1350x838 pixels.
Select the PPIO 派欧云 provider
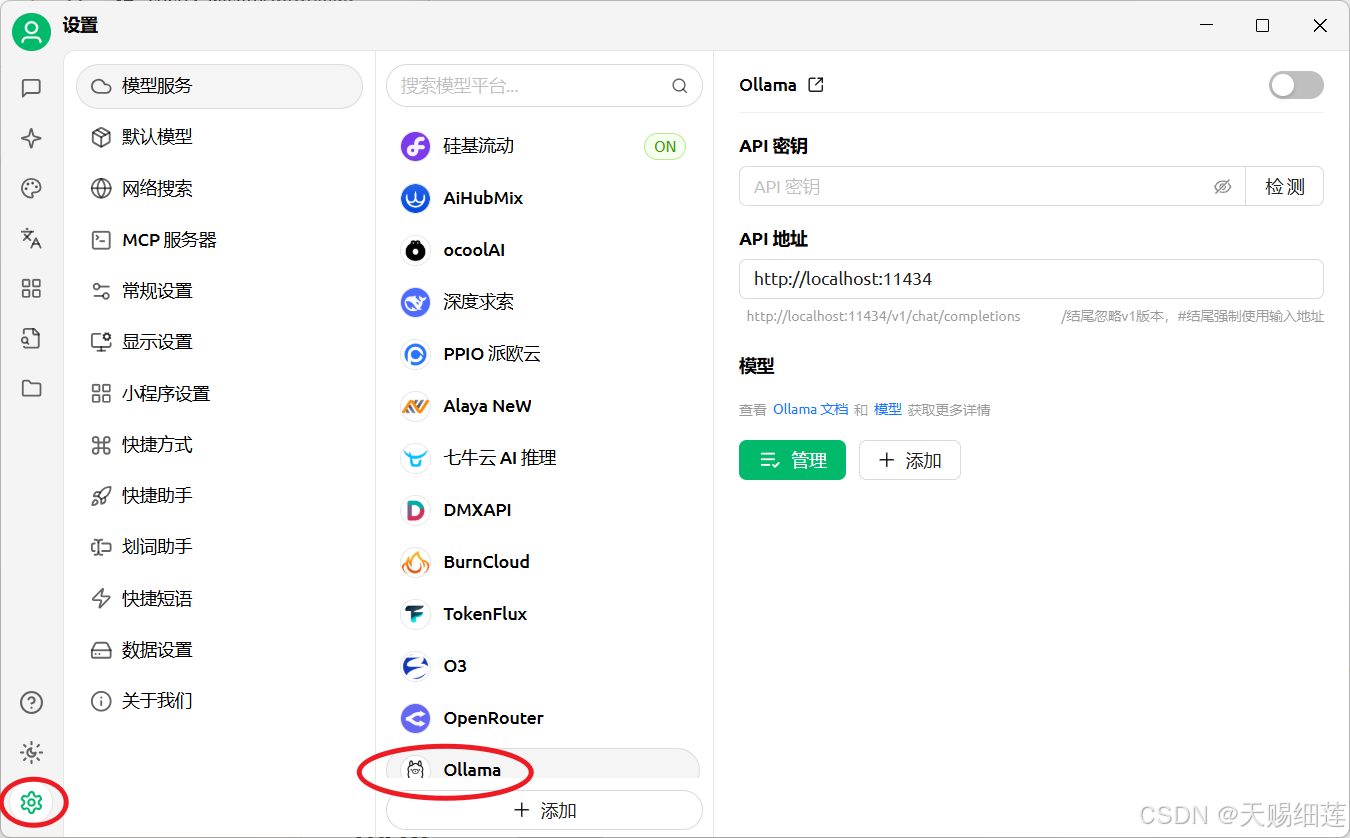tap(544, 354)
